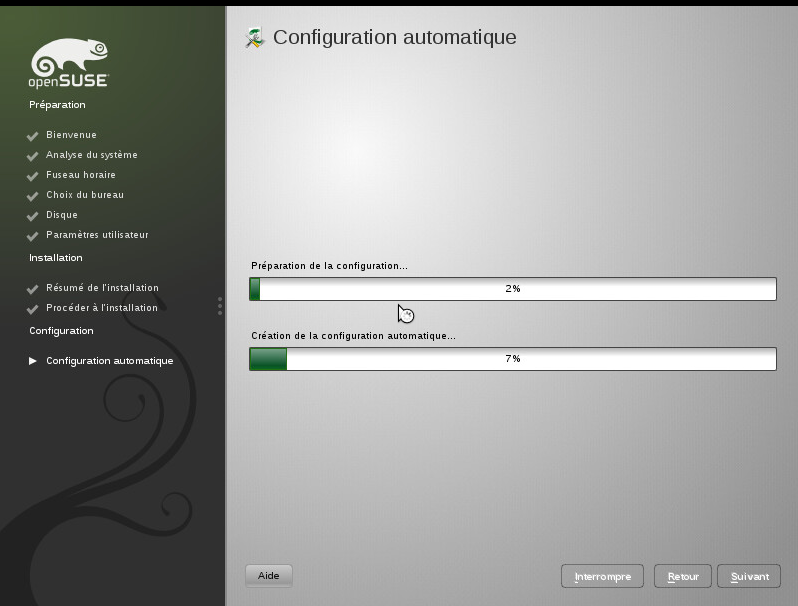Click the checkmark next to Choix du bureau
Image resolution: width=798 pixels, height=606 pixels.
point(32,196)
